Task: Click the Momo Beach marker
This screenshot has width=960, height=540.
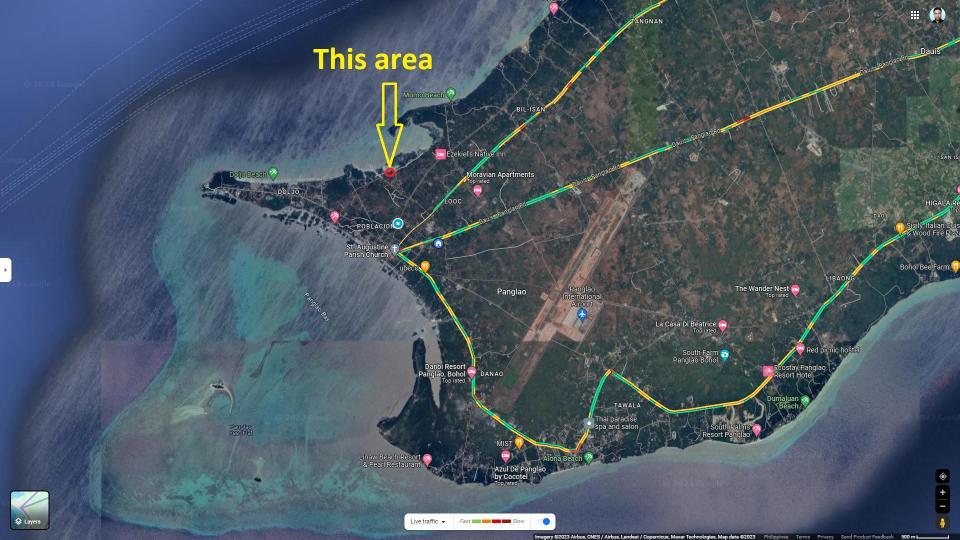Action: (450, 93)
